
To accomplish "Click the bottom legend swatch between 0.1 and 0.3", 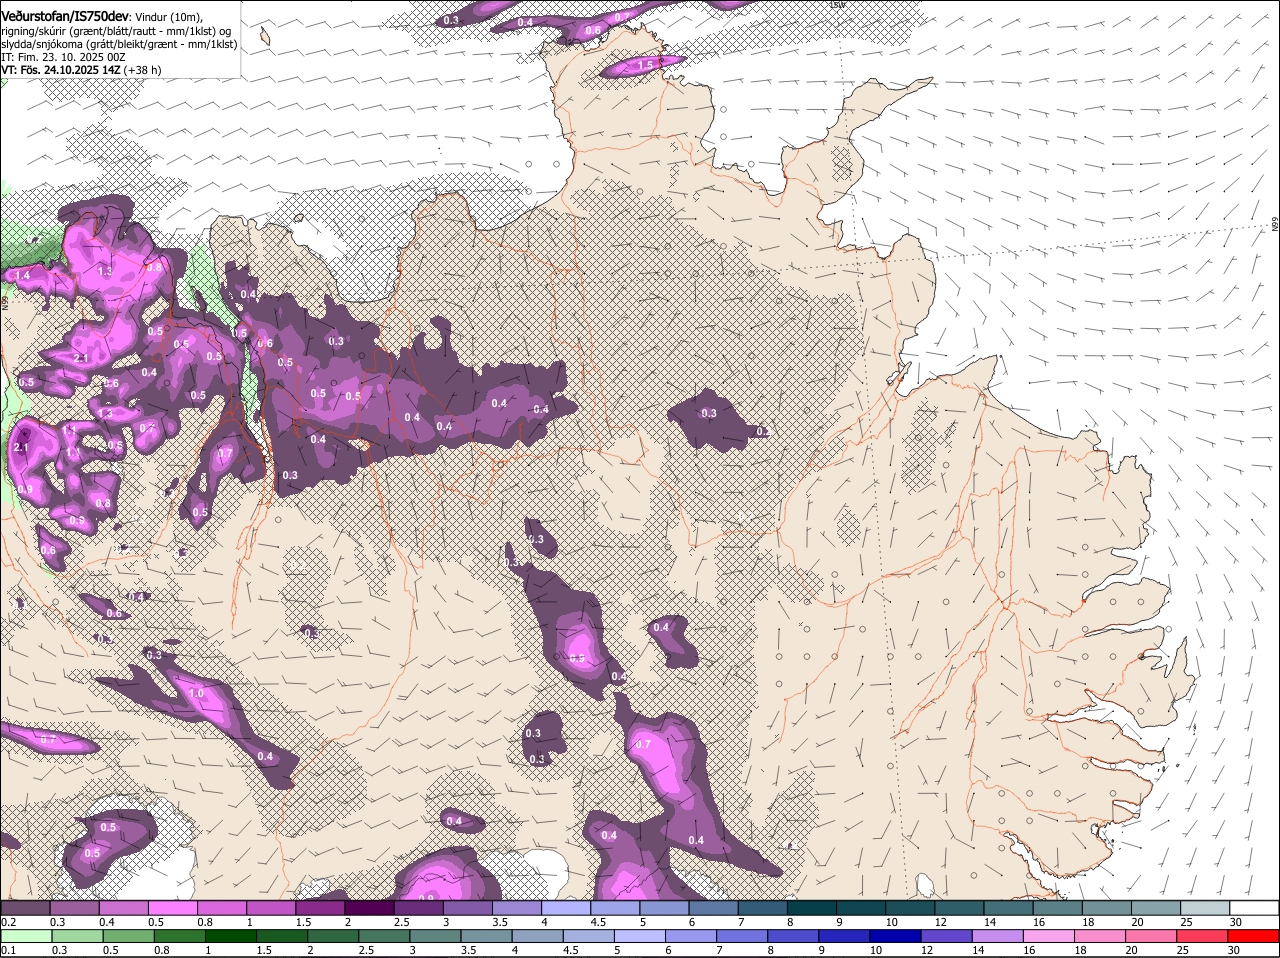I will point(25,936).
